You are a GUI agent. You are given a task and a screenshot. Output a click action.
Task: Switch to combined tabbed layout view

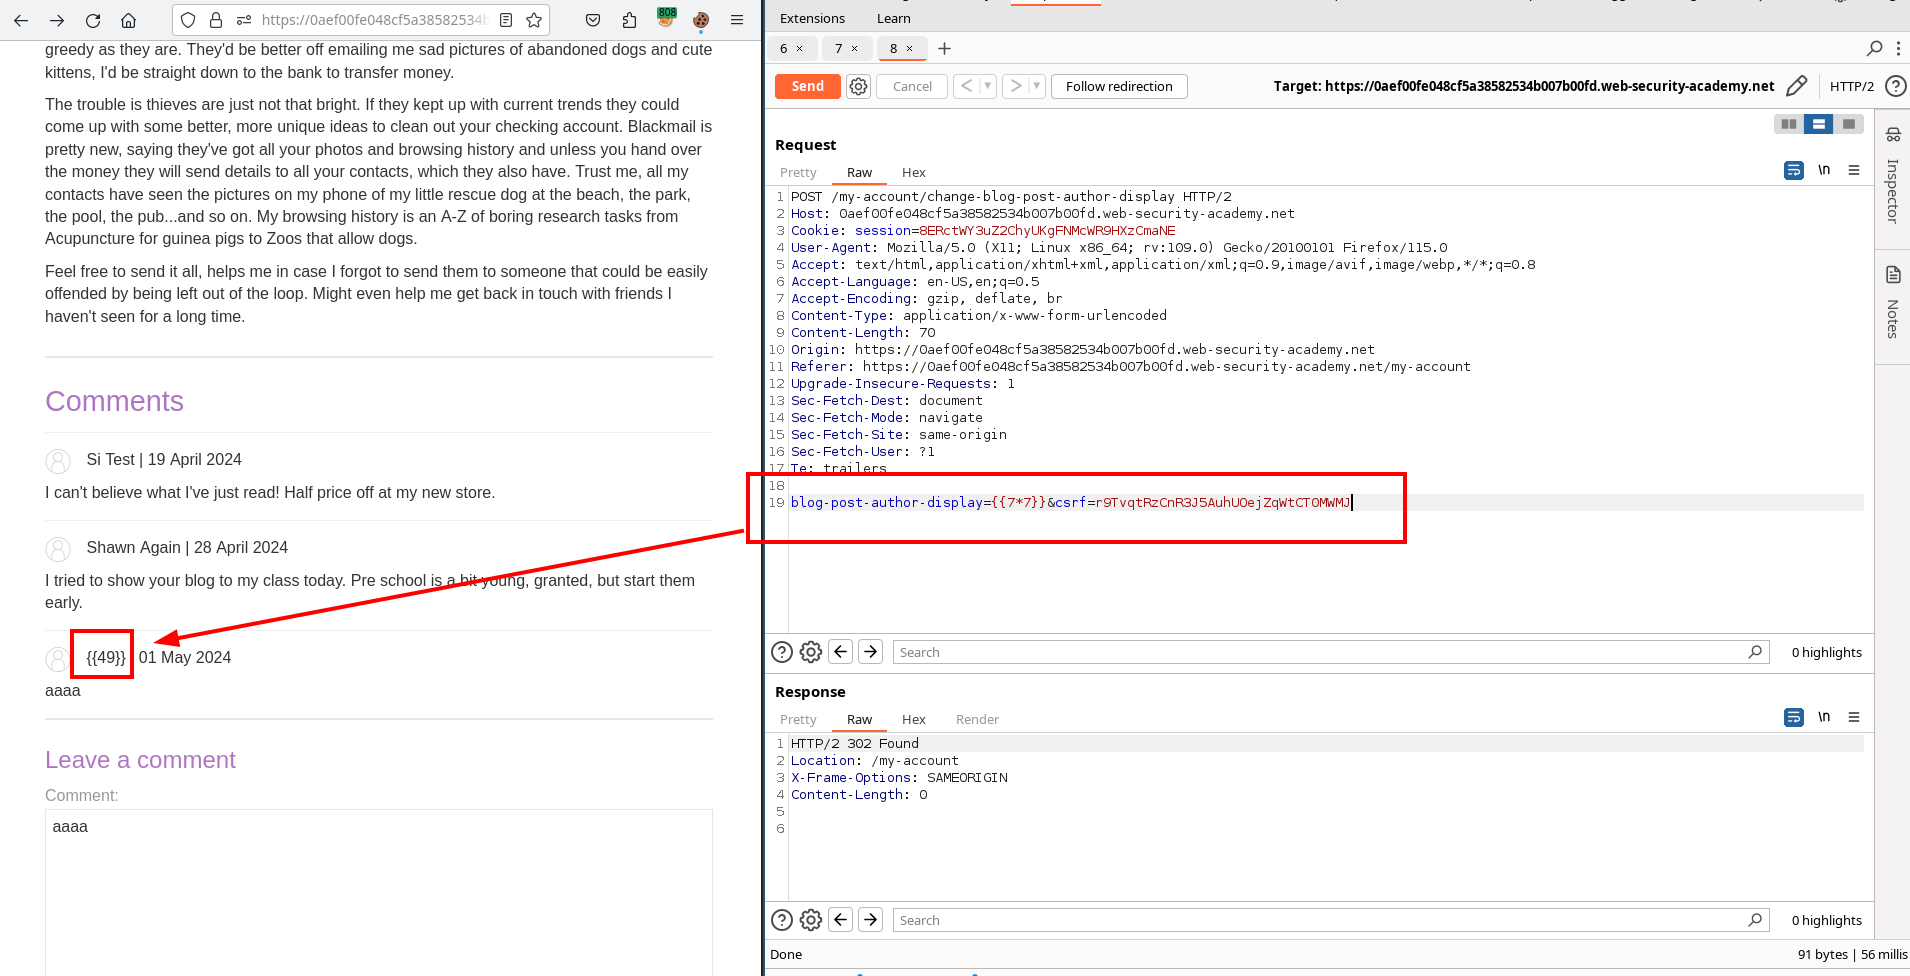point(1849,124)
